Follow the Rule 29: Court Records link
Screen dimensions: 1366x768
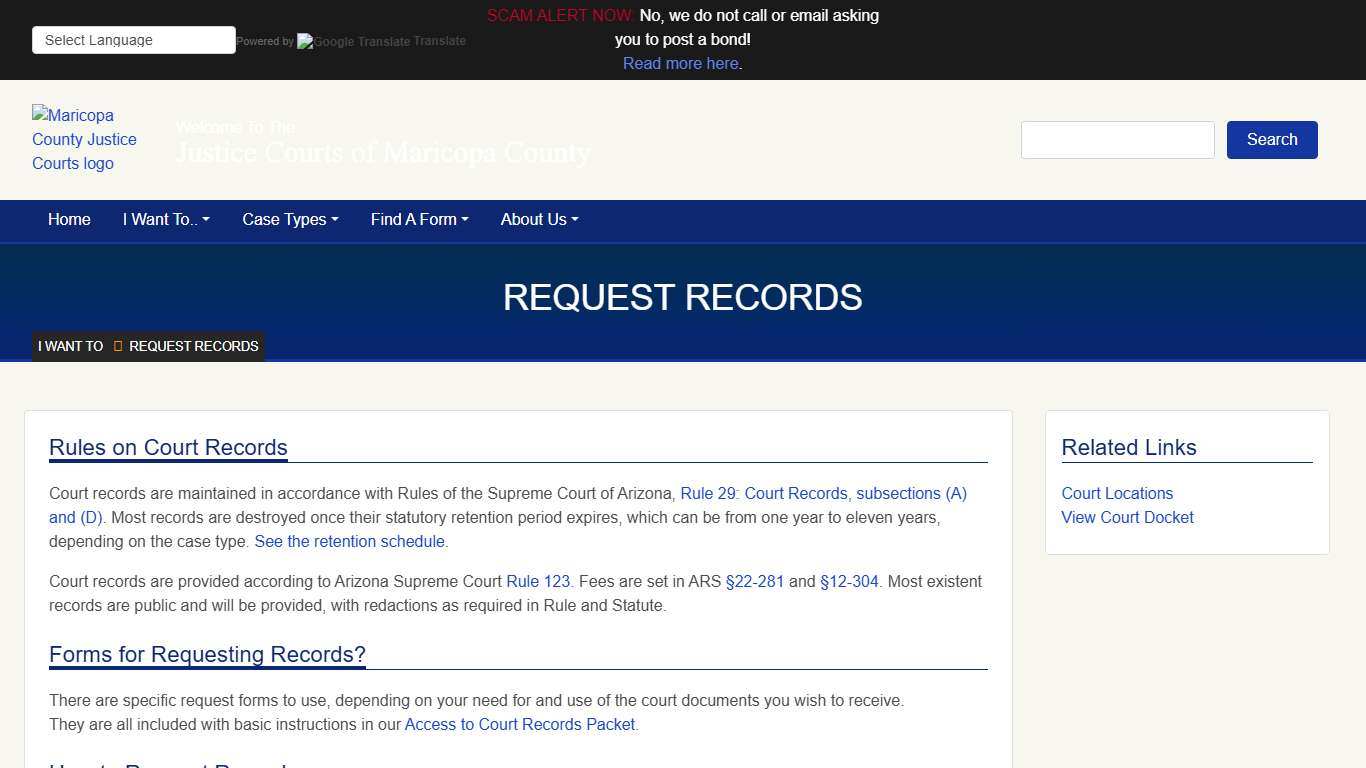tap(764, 493)
